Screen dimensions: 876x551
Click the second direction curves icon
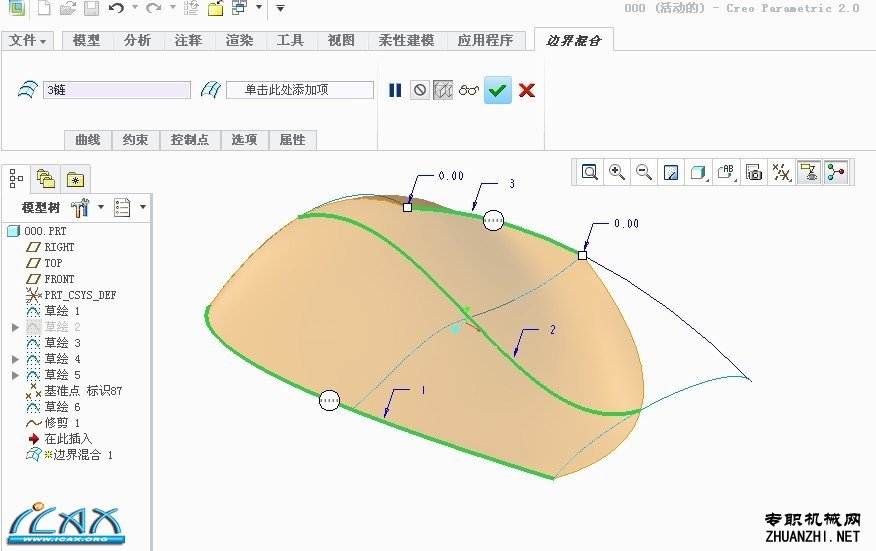point(211,89)
